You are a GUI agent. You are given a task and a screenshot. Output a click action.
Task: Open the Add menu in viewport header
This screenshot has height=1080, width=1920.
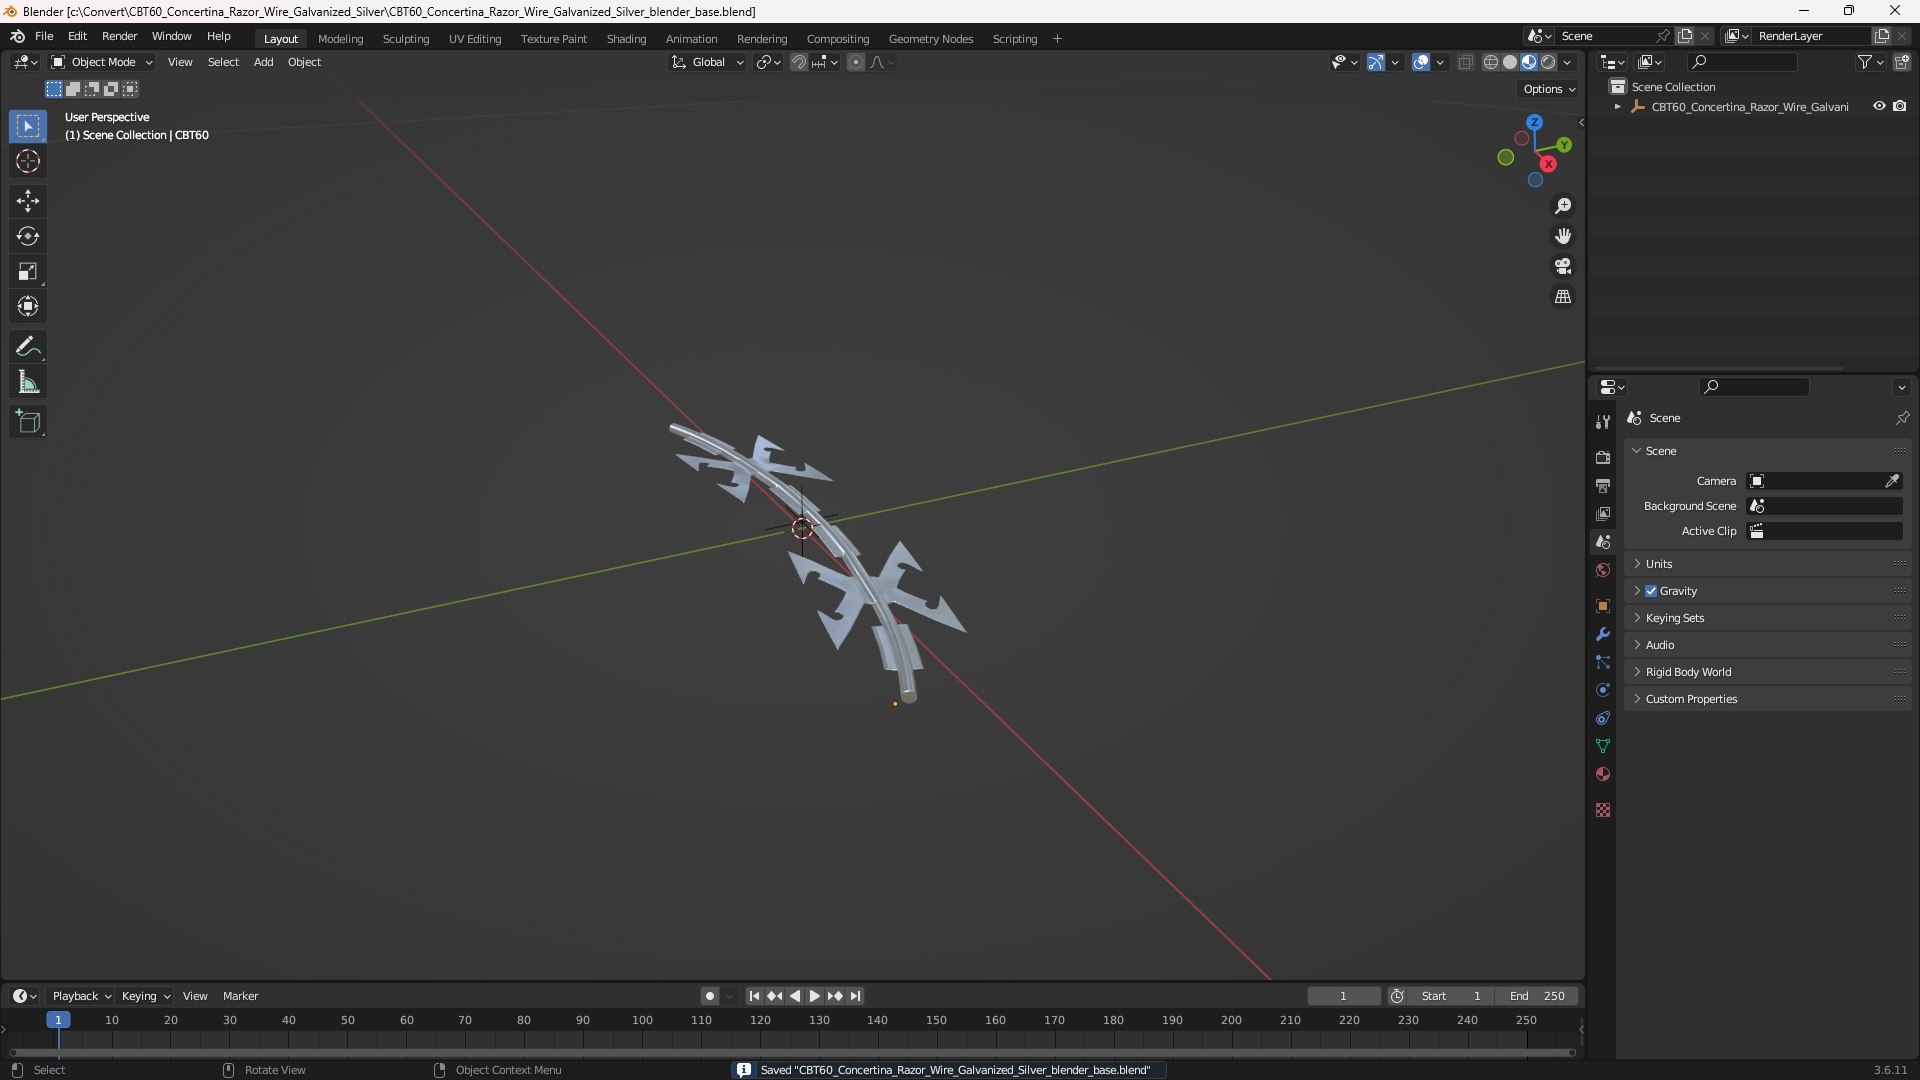[x=263, y=62]
